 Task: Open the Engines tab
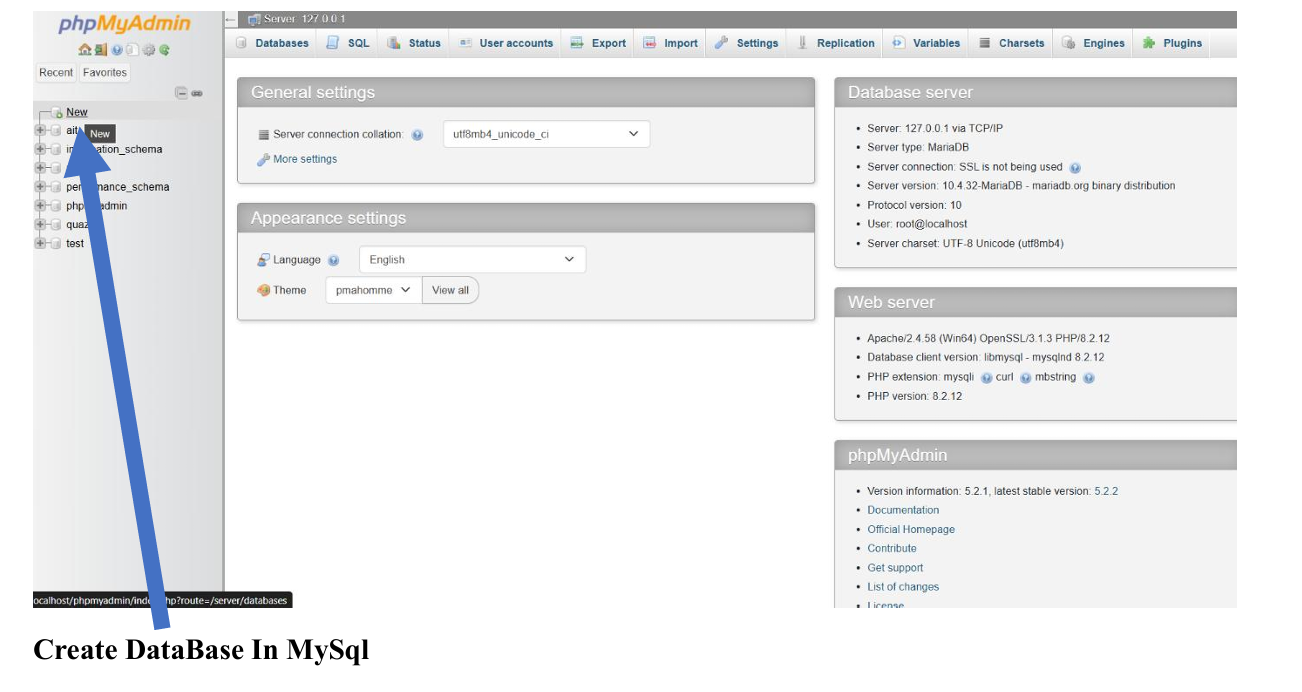(x=1093, y=43)
